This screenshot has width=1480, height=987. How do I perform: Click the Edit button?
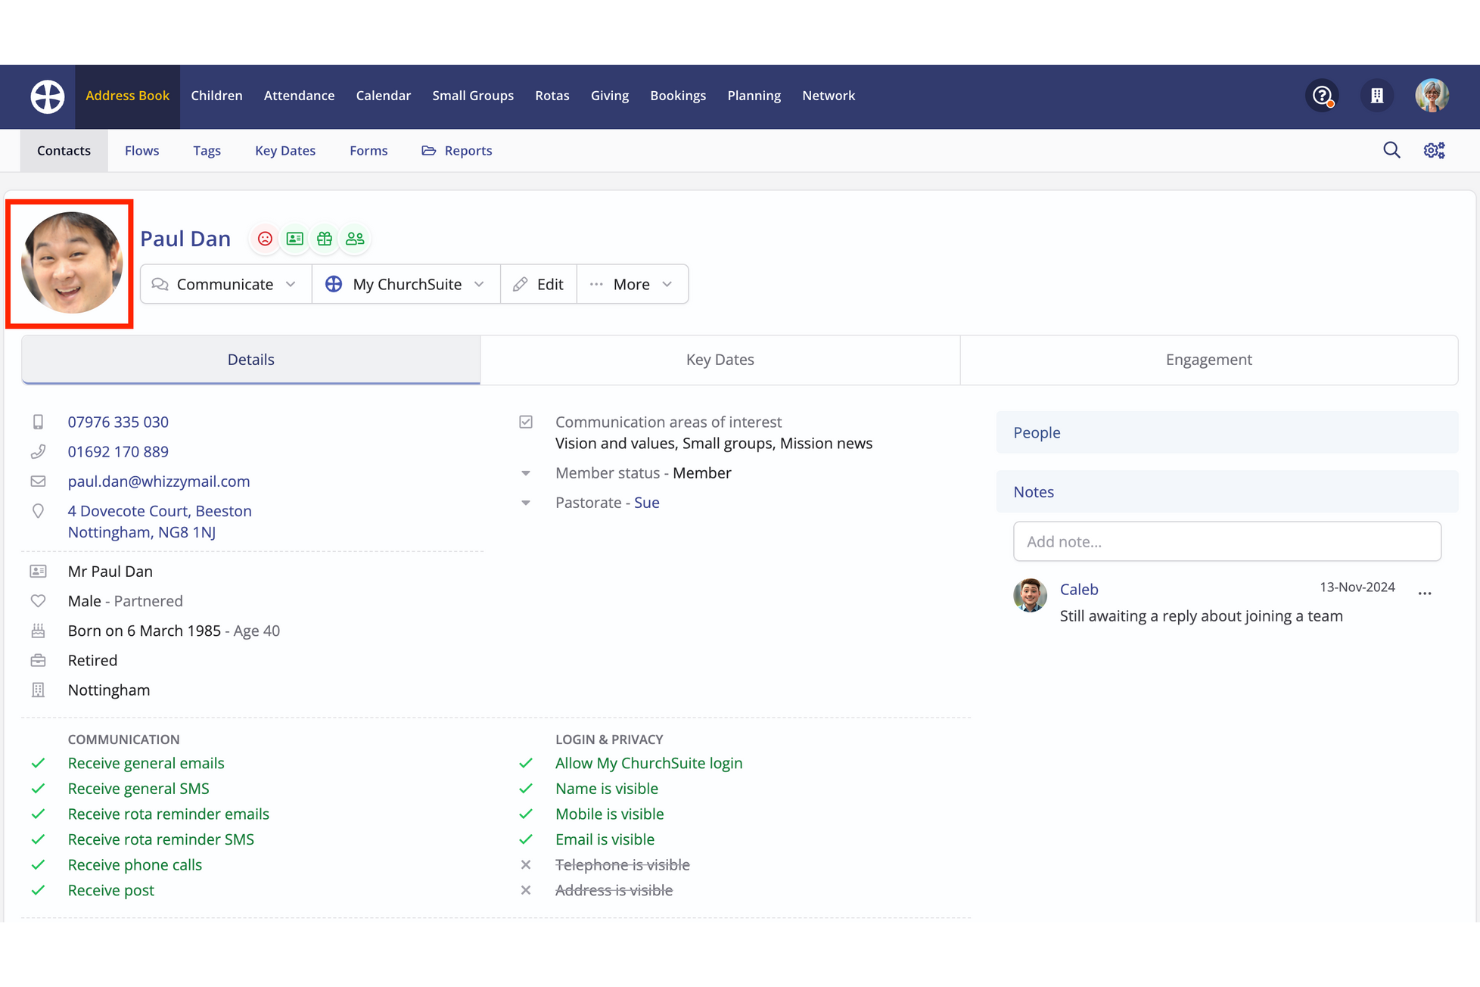(539, 284)
